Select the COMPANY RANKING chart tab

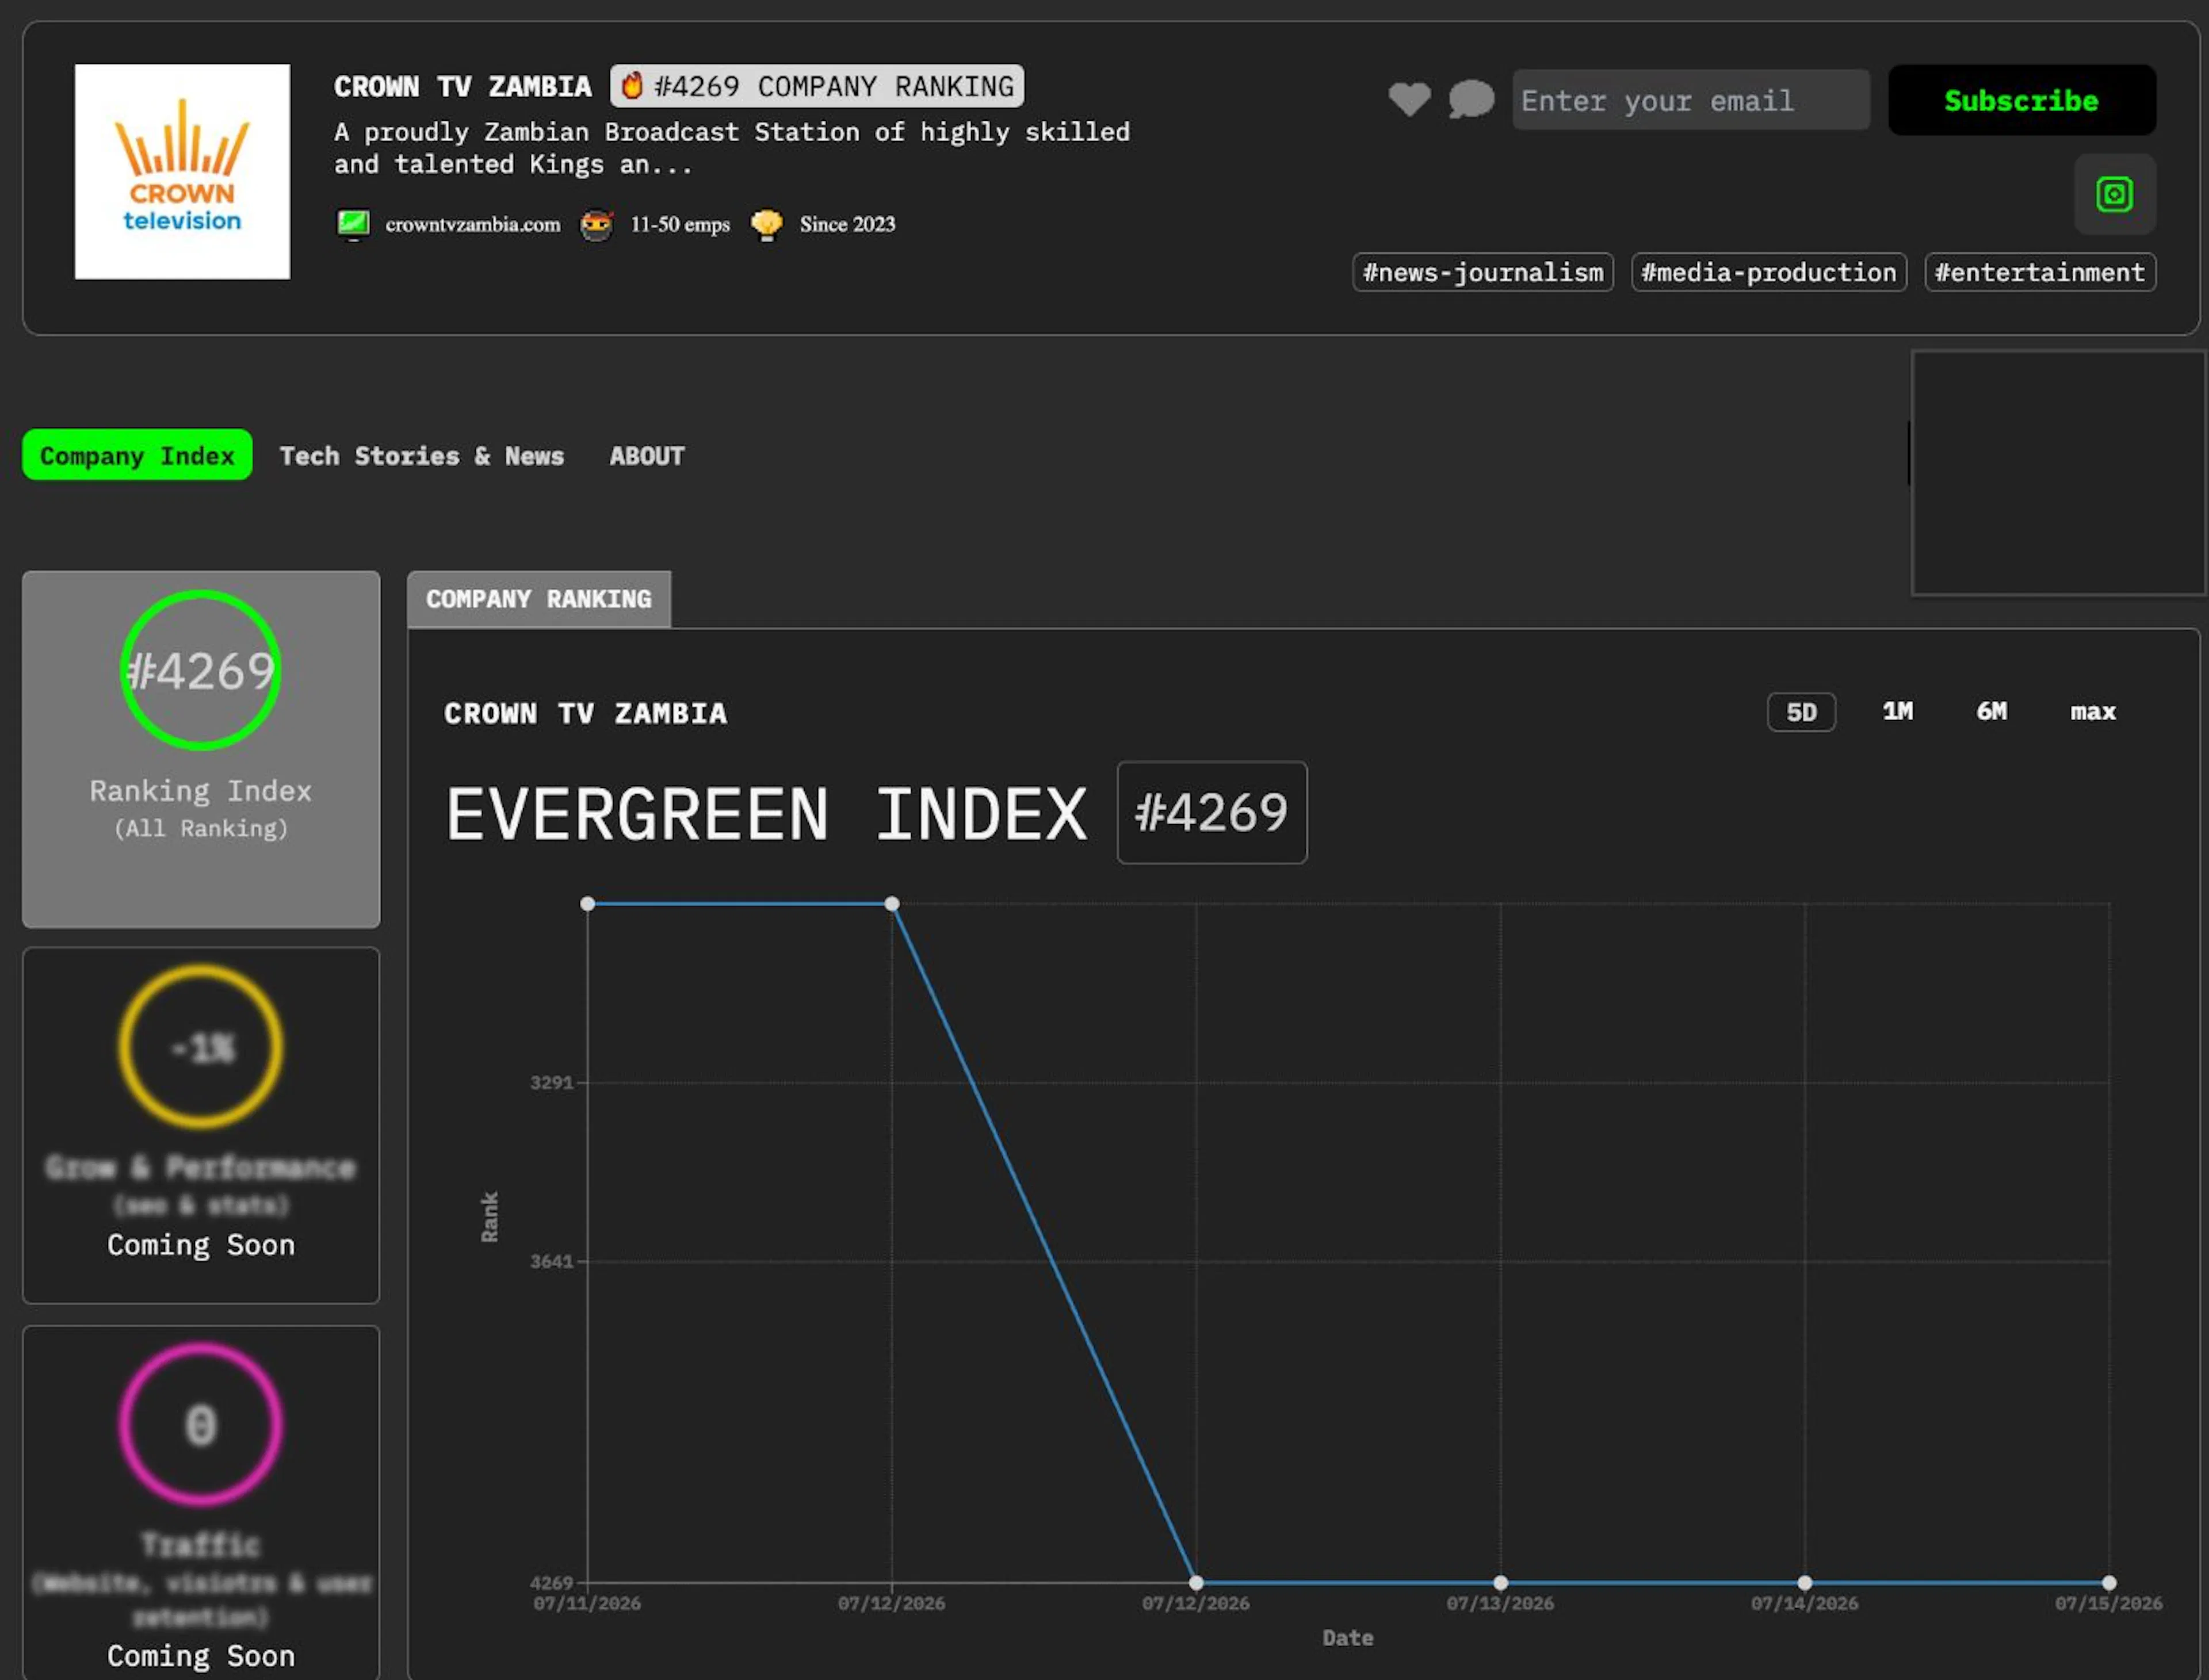[538, 599]
